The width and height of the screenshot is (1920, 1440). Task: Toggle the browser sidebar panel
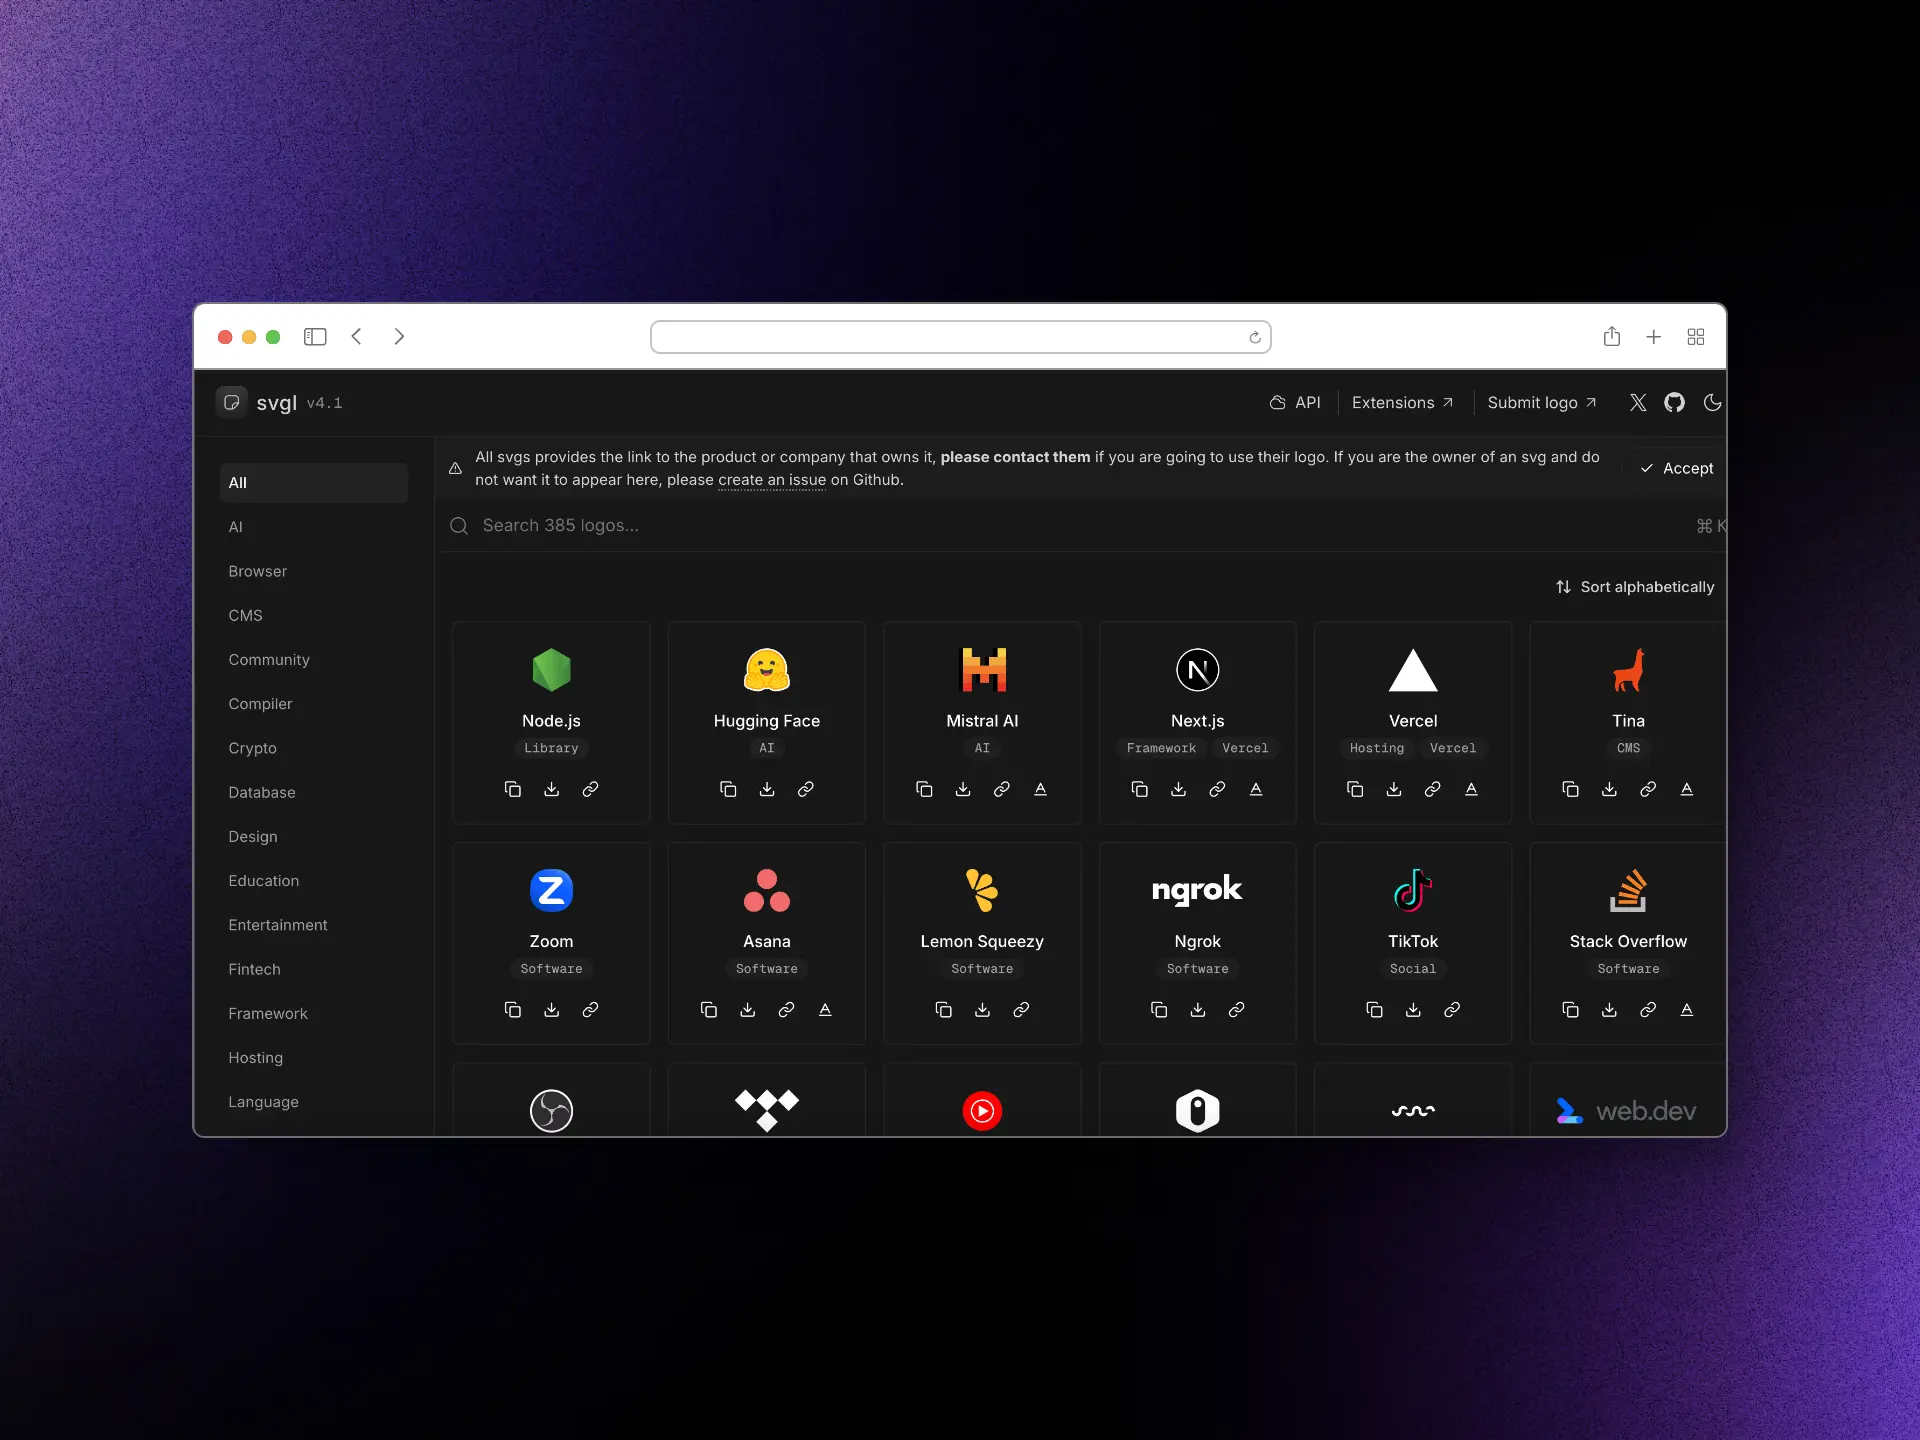pyautogui.click(x=315, y=337)
